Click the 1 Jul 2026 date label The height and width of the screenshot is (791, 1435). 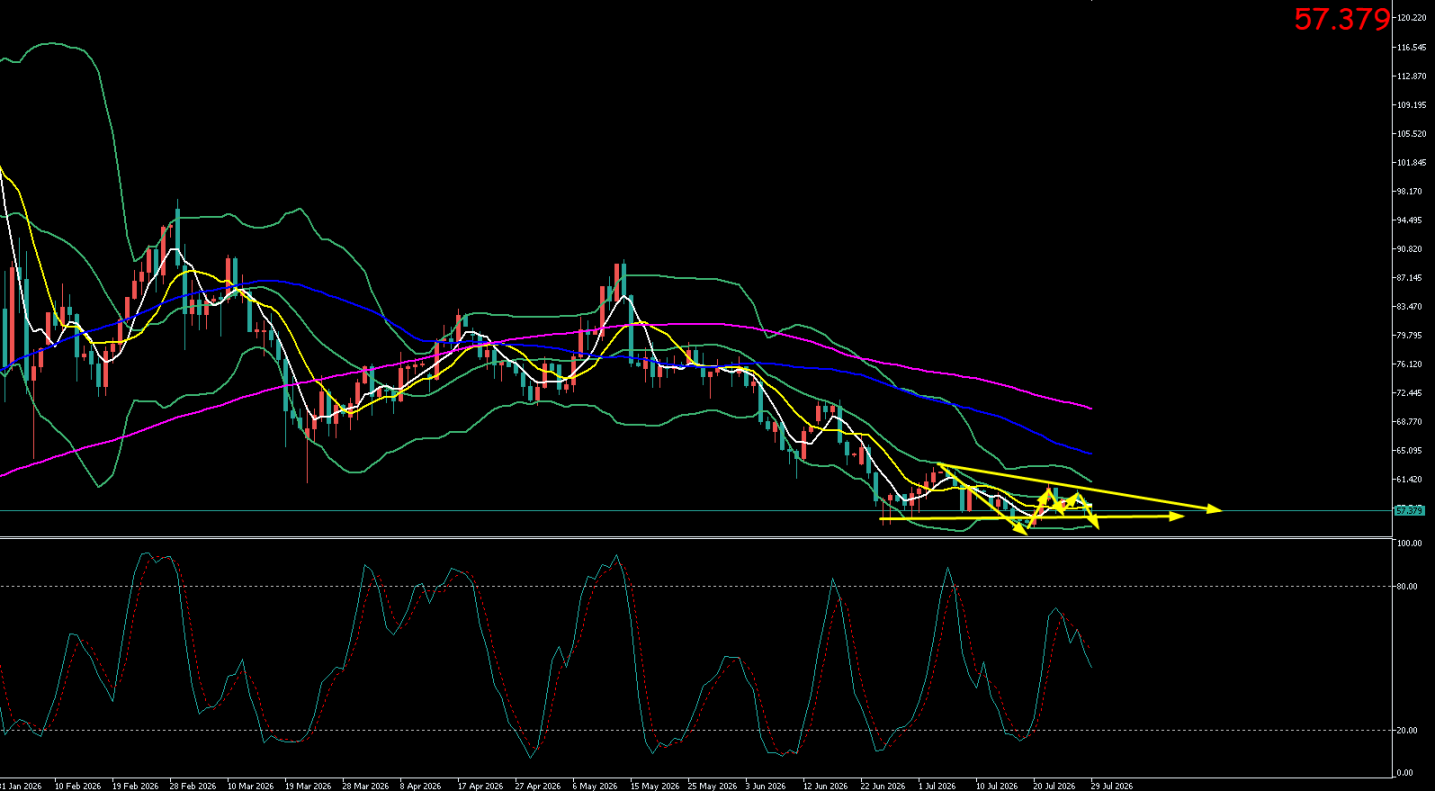tap(939, 786)
